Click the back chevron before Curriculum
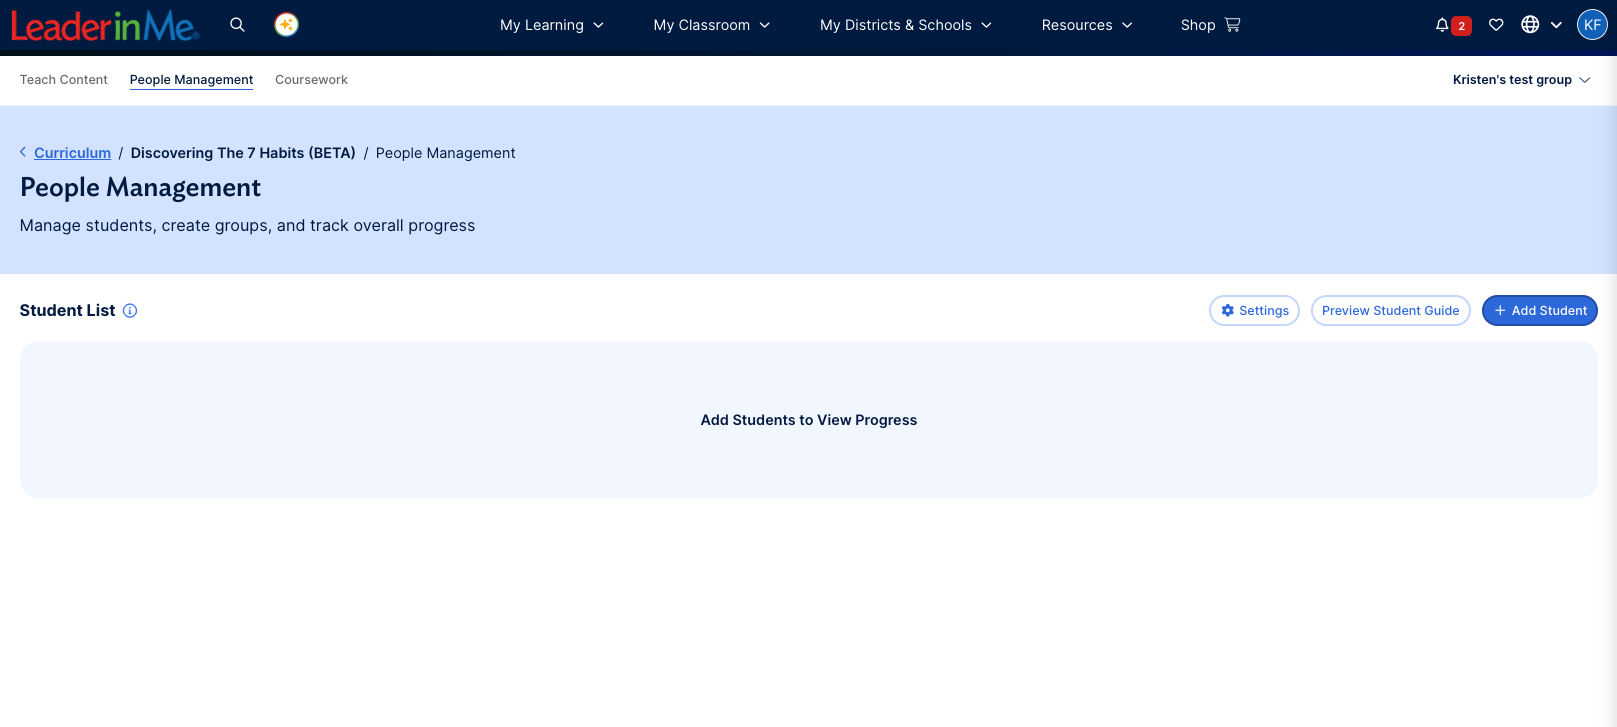1617x727 pixels. point(23,152)
